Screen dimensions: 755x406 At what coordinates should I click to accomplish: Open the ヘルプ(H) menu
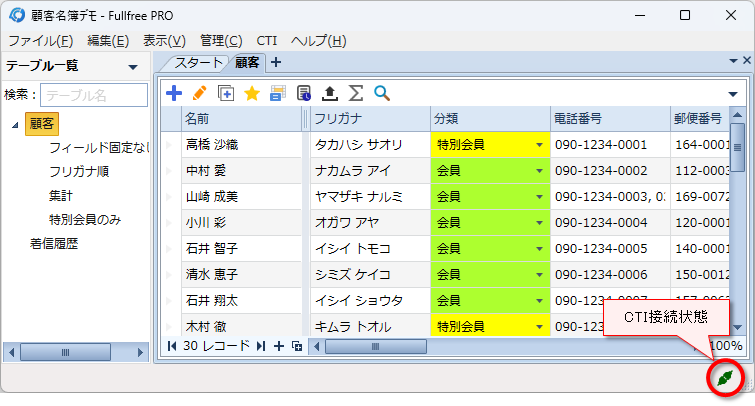tap(318, 41)
